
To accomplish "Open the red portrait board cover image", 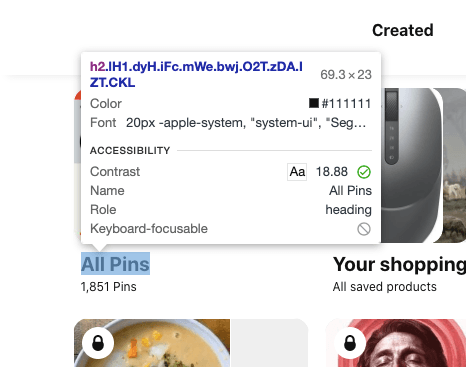I will pos(396,343).
